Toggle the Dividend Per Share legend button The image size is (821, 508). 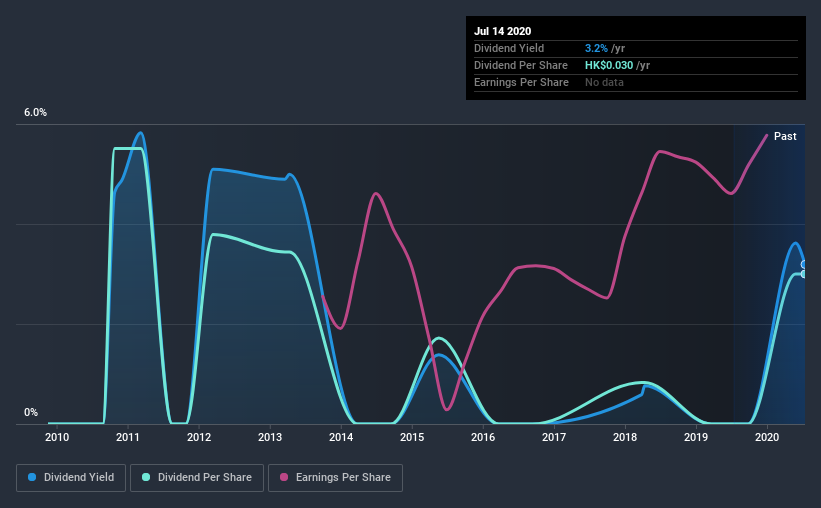197,478
